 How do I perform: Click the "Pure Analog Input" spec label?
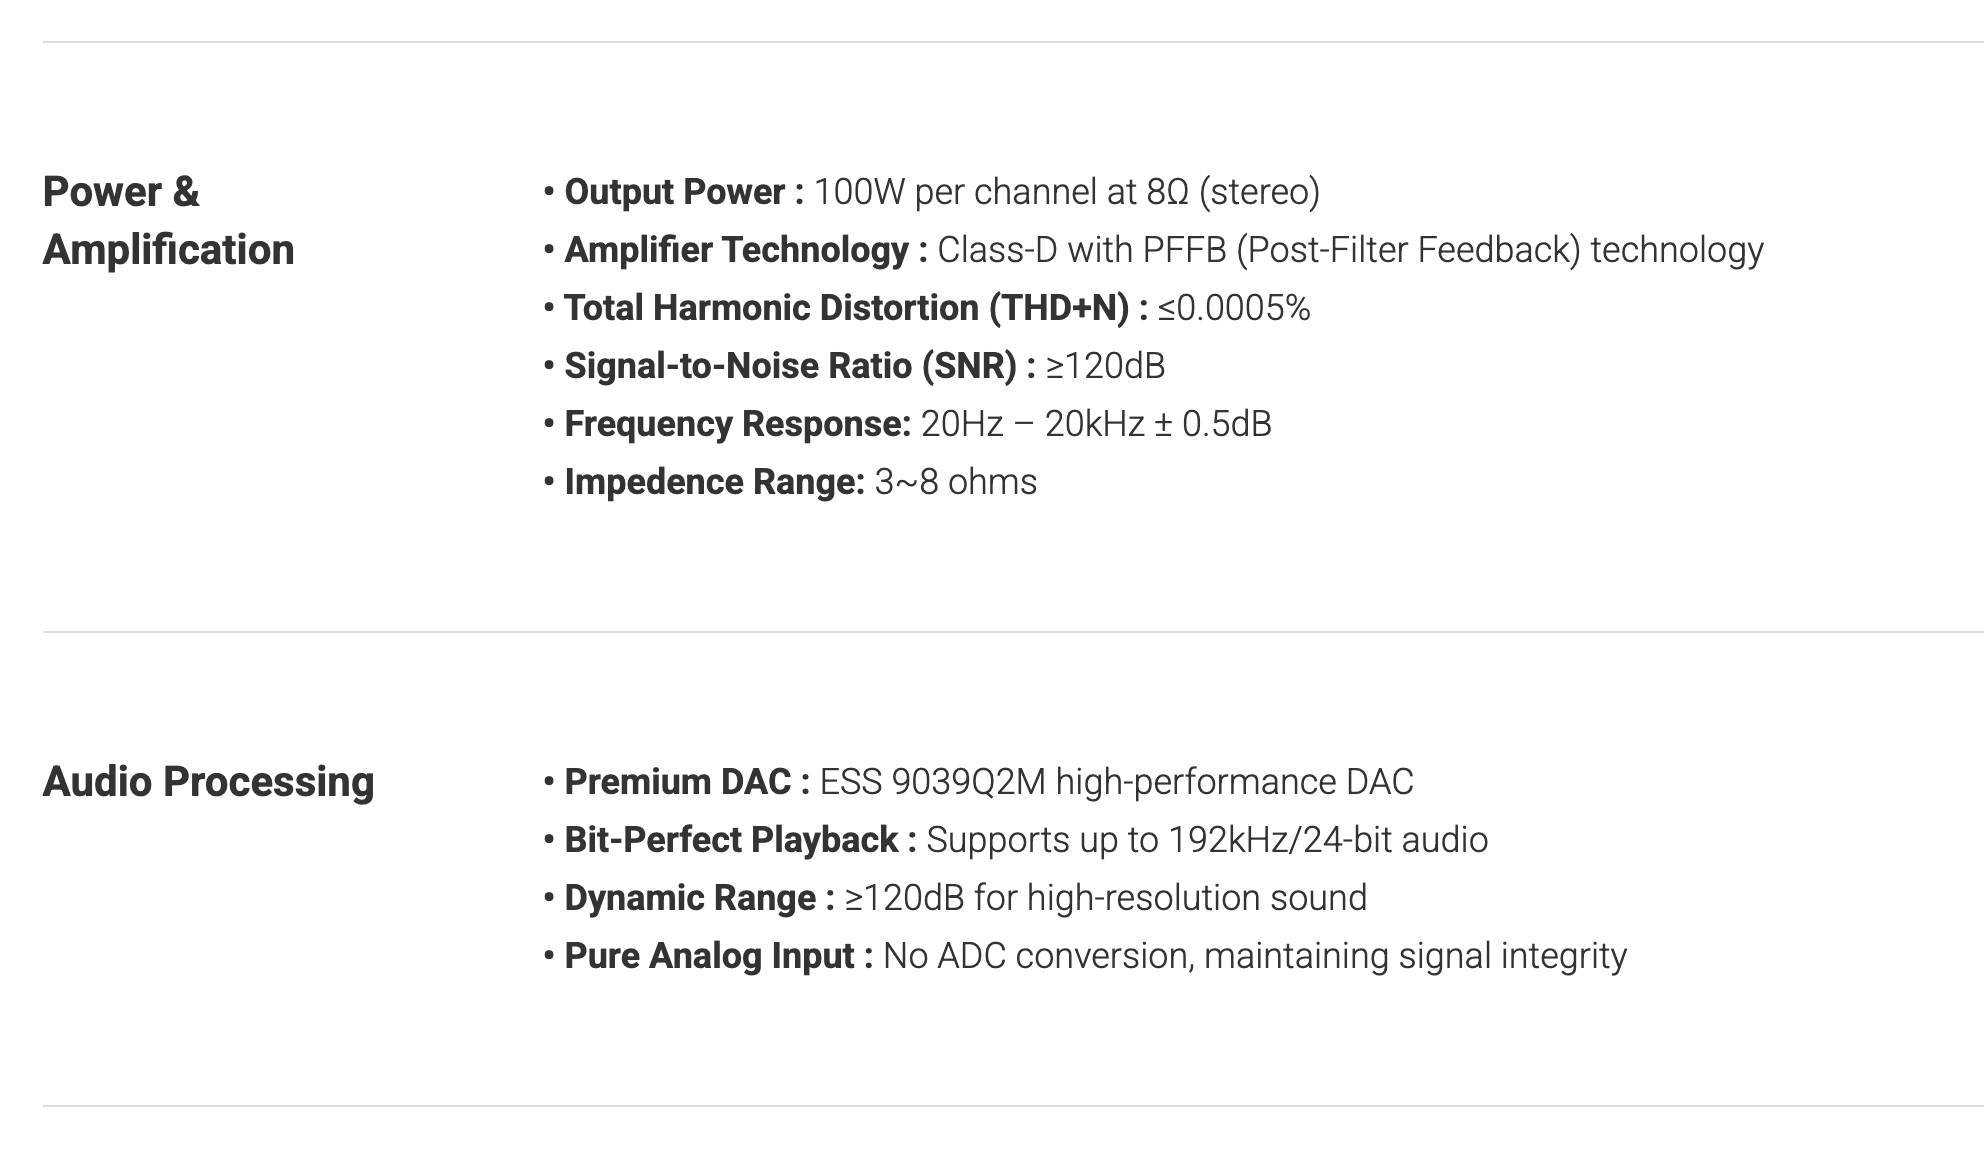(x=709, y=956)
